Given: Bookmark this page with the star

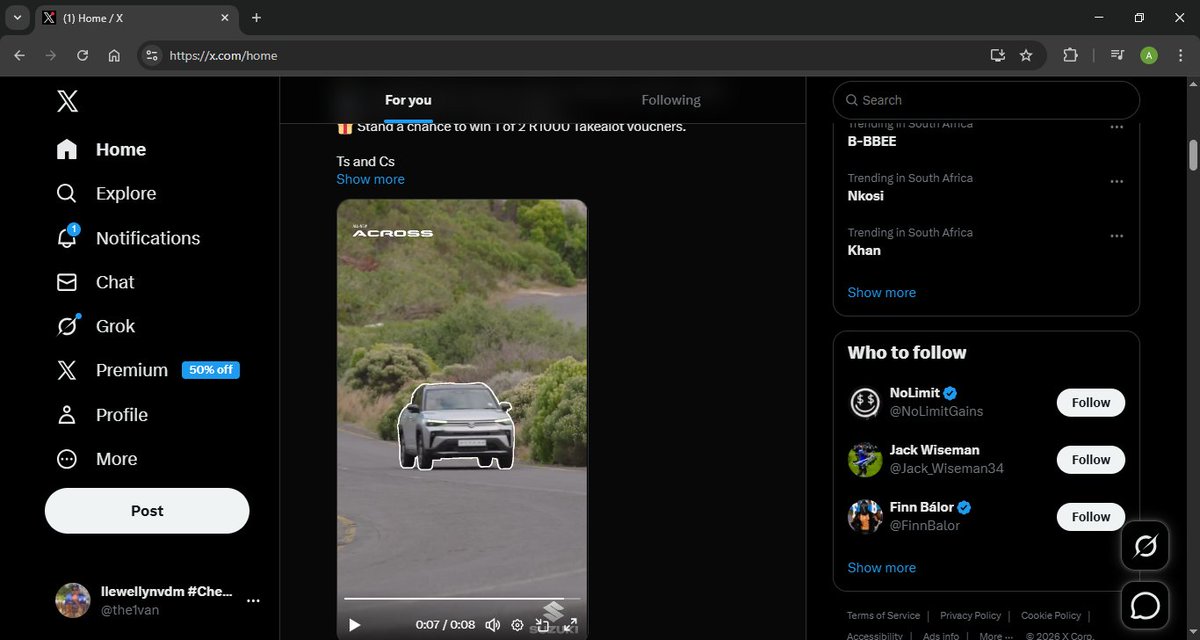Looking at the screenshot, I should pyautogui.click(x=1026, y=56).
